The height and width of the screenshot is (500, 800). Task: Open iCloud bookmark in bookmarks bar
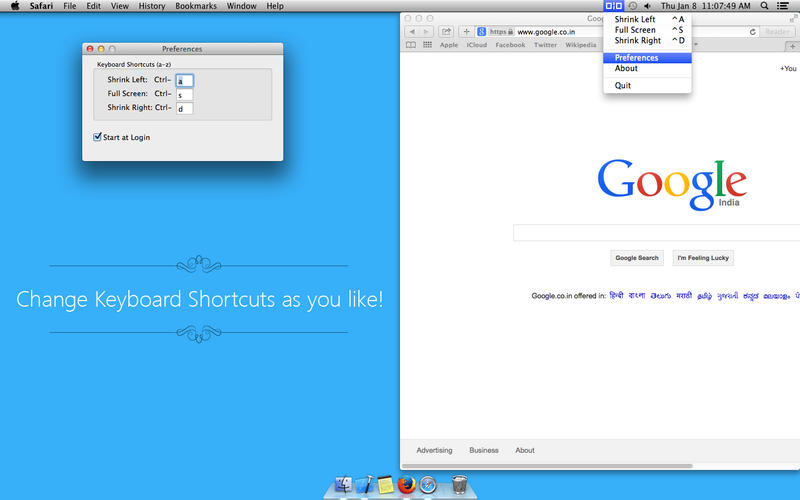(477, 45)
